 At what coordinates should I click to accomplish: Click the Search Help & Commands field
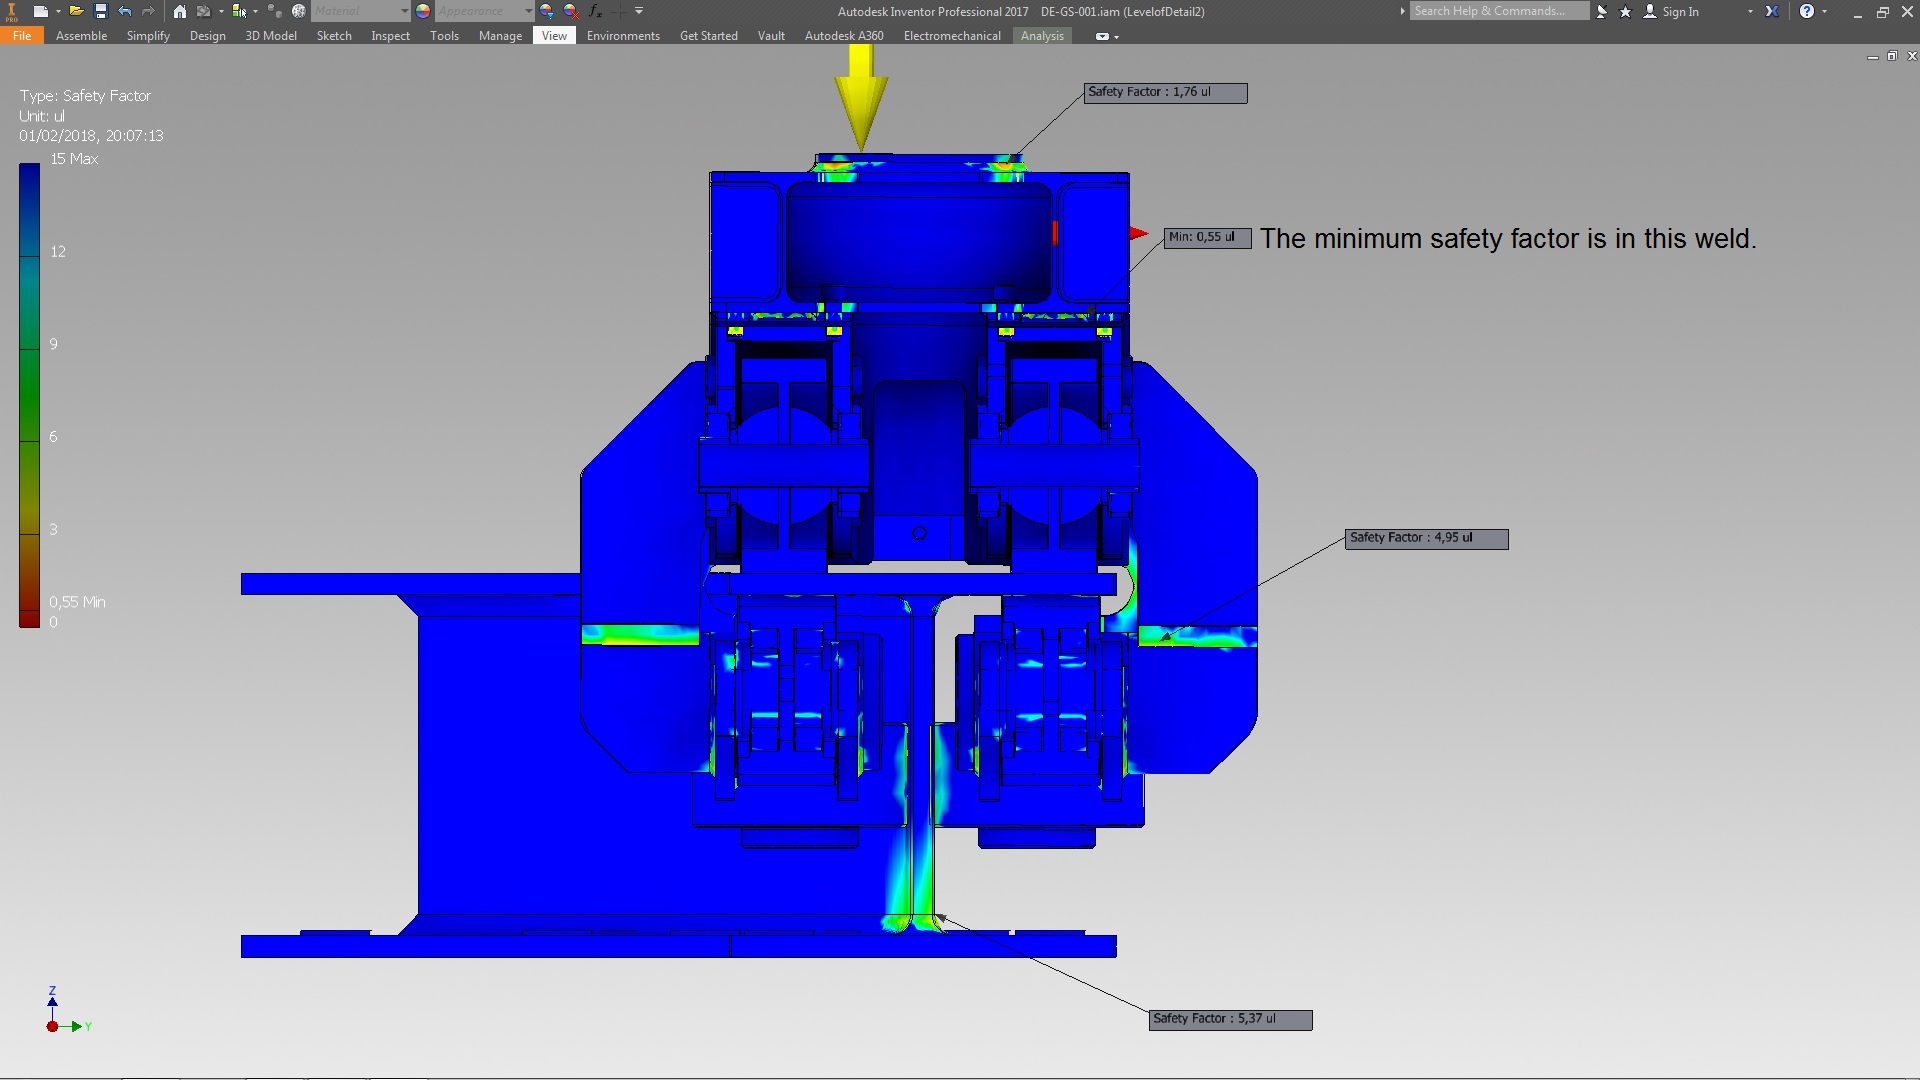coord(1498,11)
